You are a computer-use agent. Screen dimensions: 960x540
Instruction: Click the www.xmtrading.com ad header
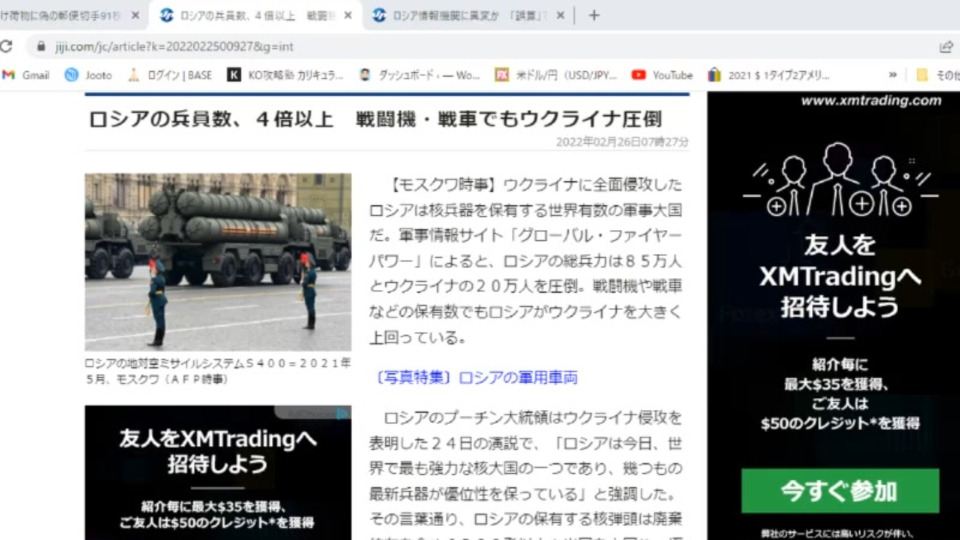(x=871, y=100)
